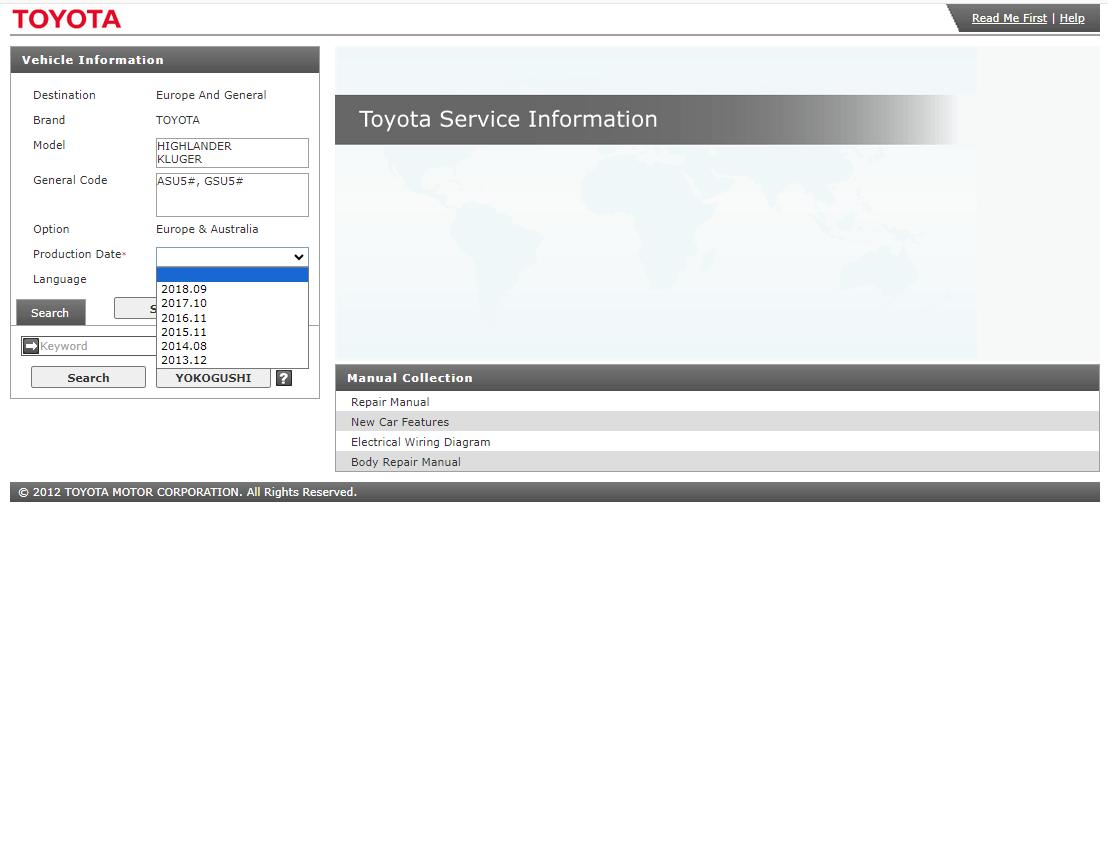
Task: Click the Europe & Australia option text
Action: (x=207, y=229)
